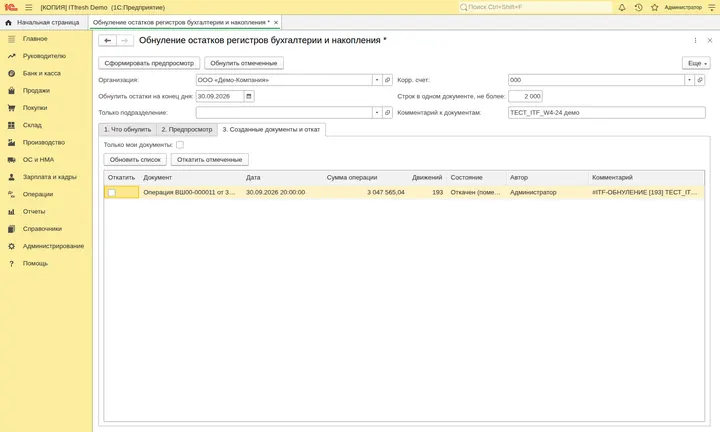Navigate forward with the right arrow
720x432 pixels.
(x=124, y=40)
